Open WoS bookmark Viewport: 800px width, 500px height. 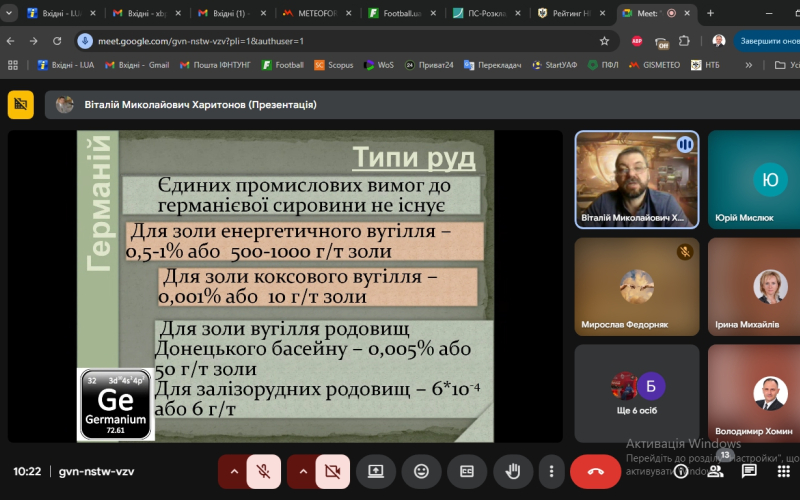tap(379, 65)
